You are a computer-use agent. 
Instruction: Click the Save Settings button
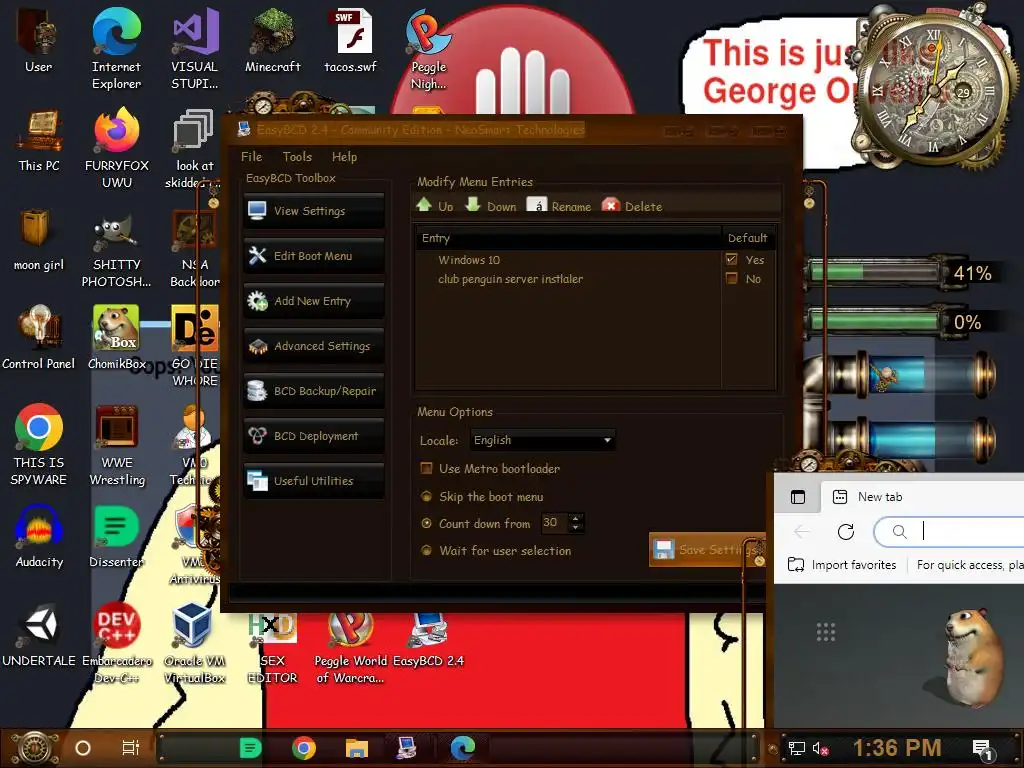[707, 550]
